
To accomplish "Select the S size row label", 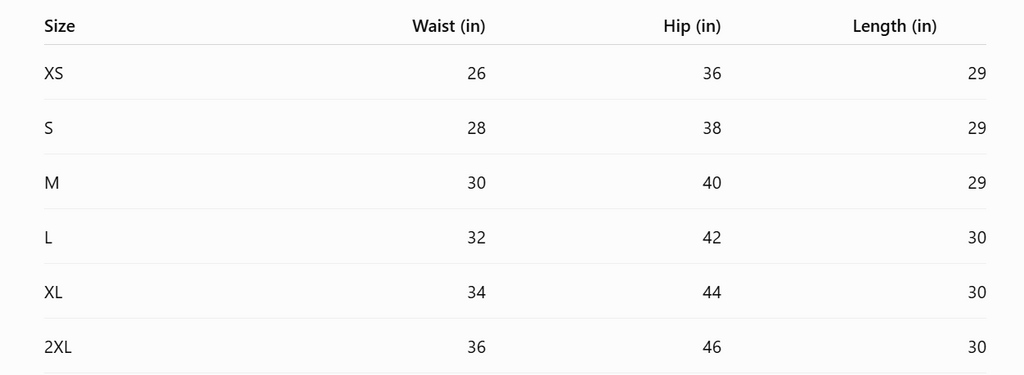I will [48, 128].
